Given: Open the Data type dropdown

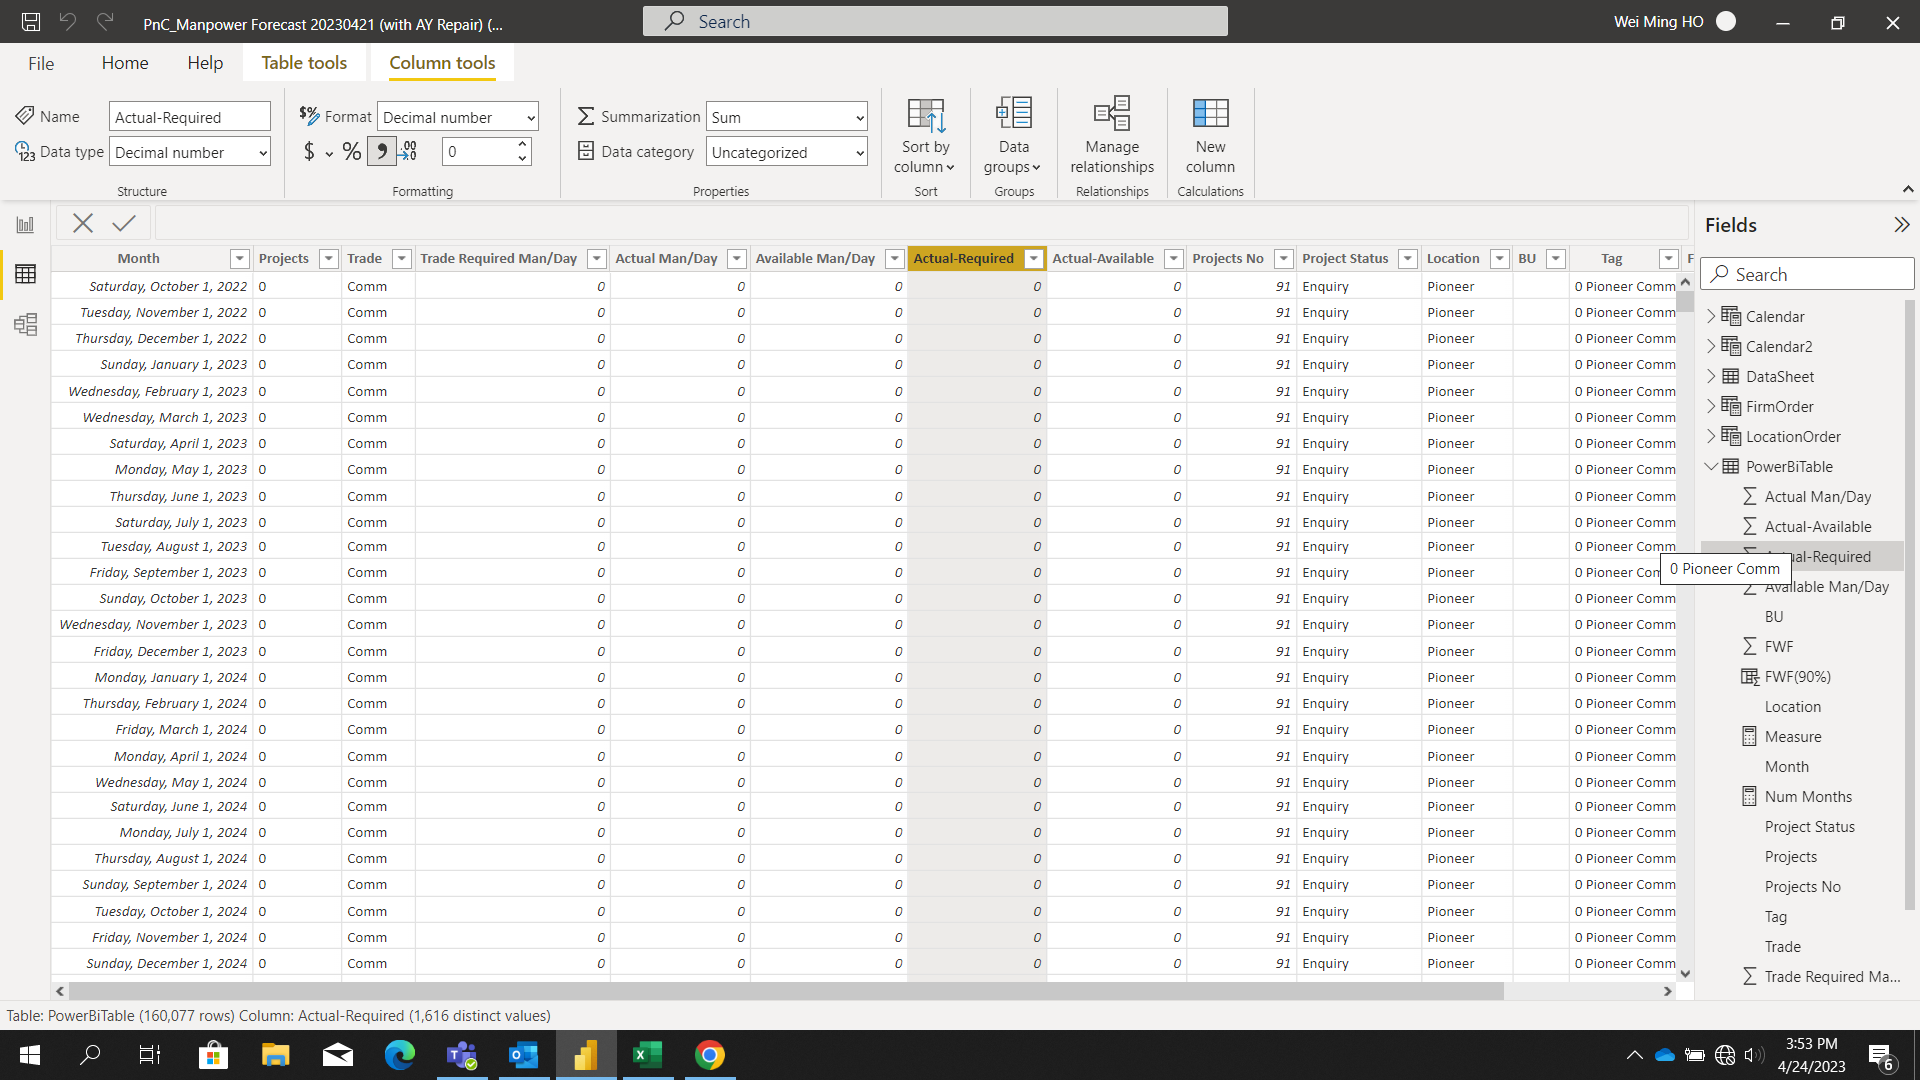Looking at the screenshot, I should [190, 152].
